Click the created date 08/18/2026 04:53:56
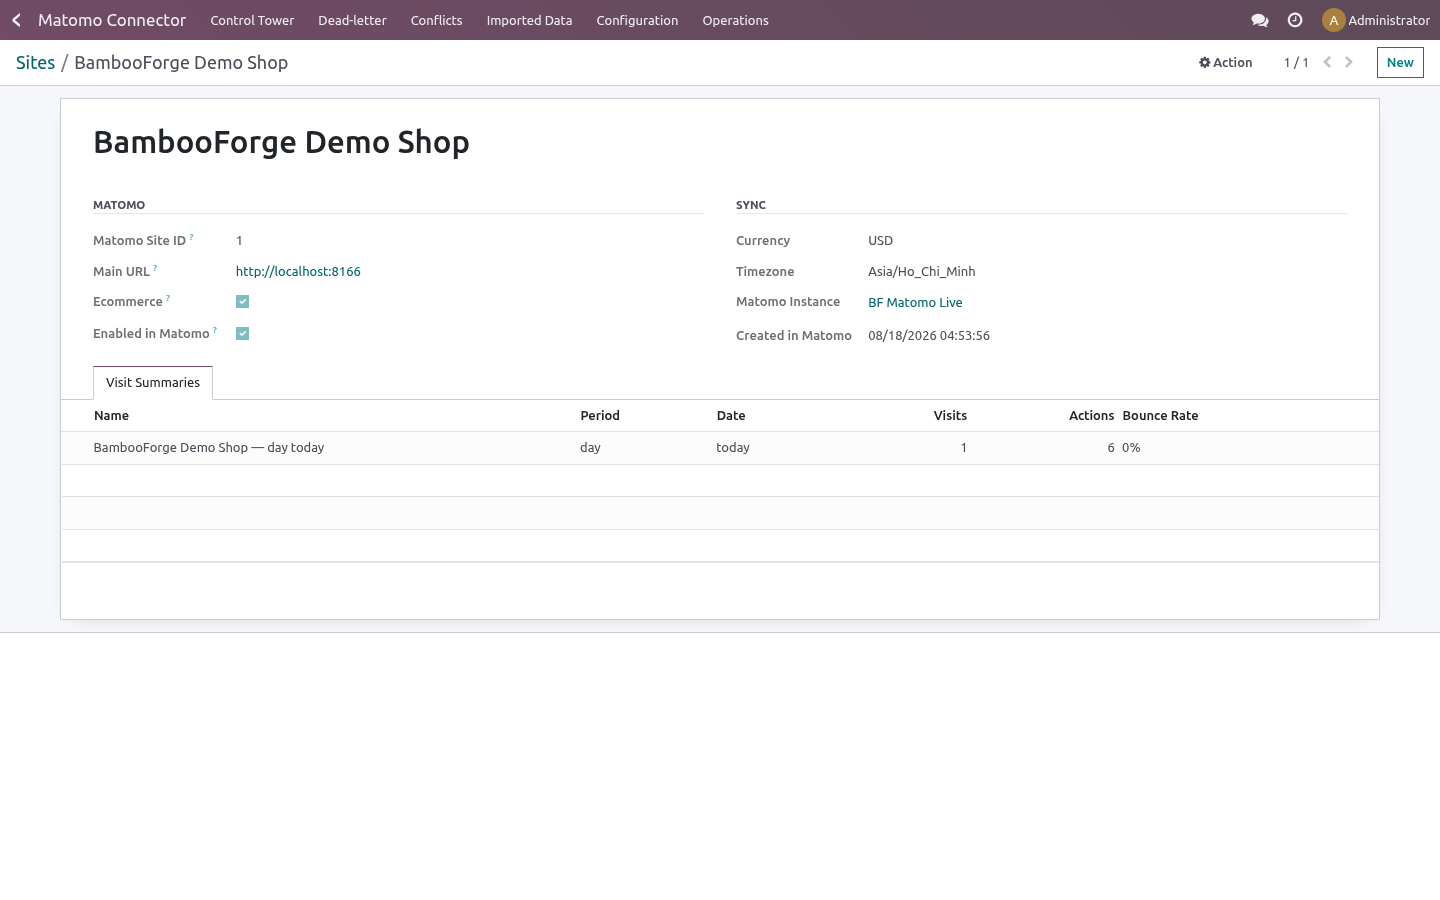 pos(929,335)
